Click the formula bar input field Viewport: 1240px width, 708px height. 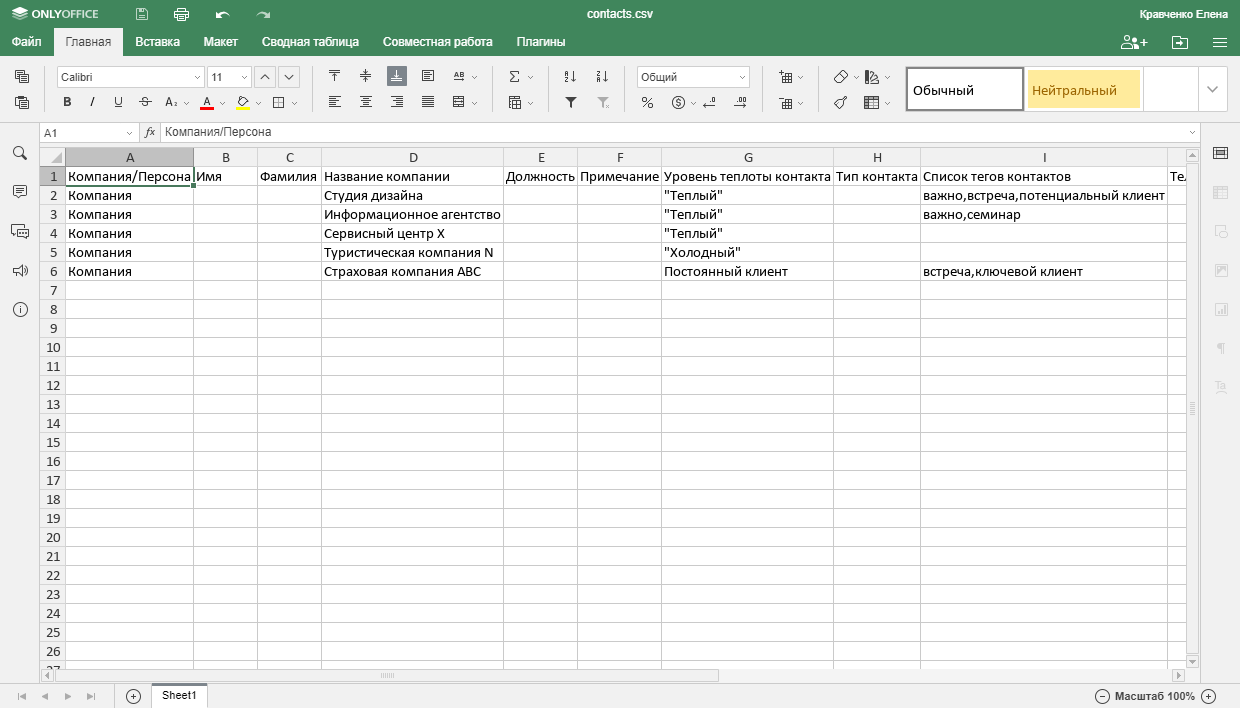[672, 132]
